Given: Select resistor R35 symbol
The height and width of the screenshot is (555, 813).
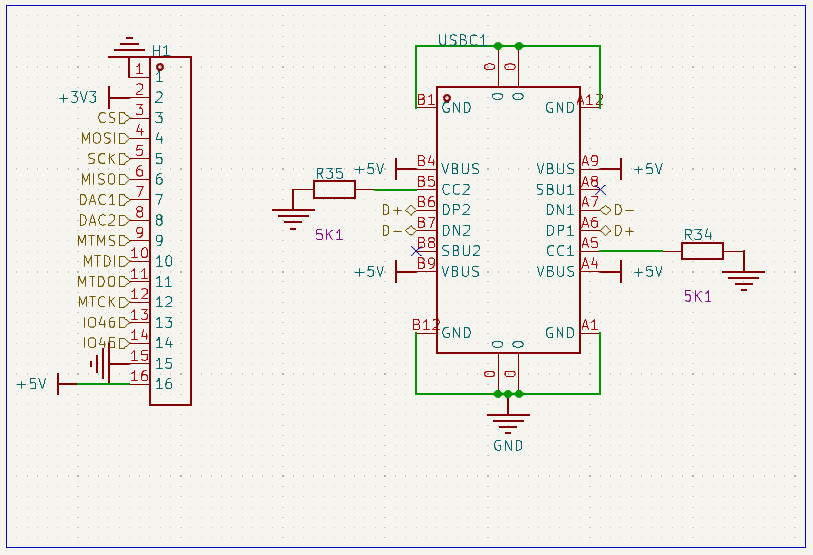Looking at the screenshot, I should 334,189.
